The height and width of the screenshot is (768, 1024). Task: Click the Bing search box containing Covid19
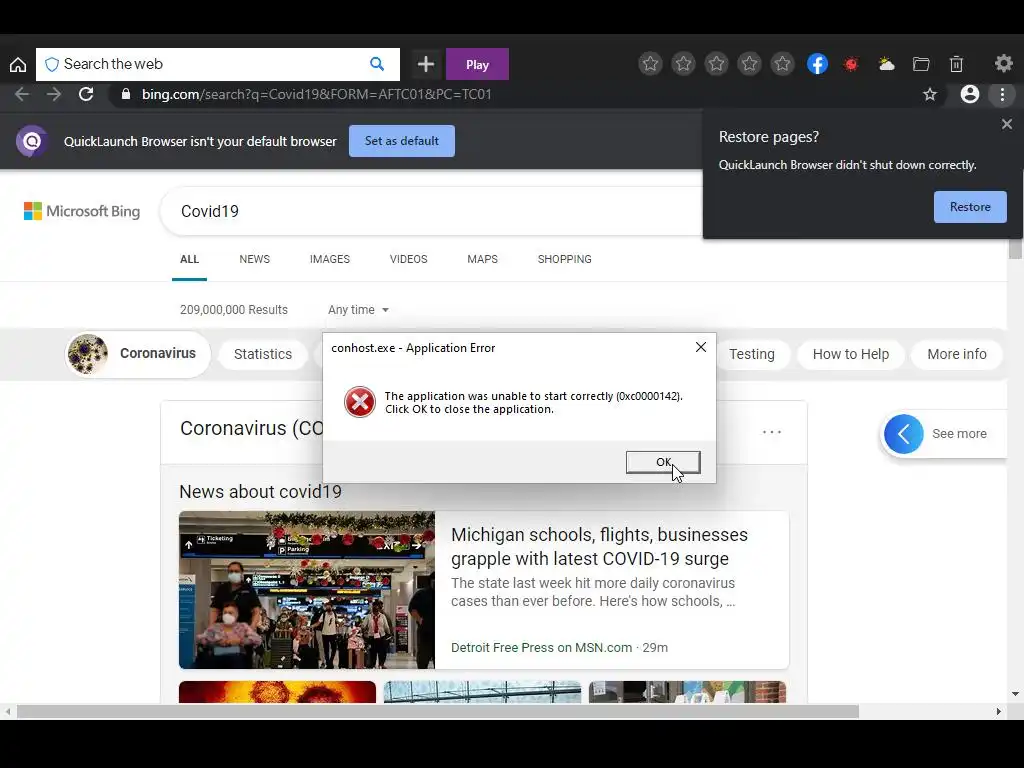pyautogui.click(x=431, y=211)
